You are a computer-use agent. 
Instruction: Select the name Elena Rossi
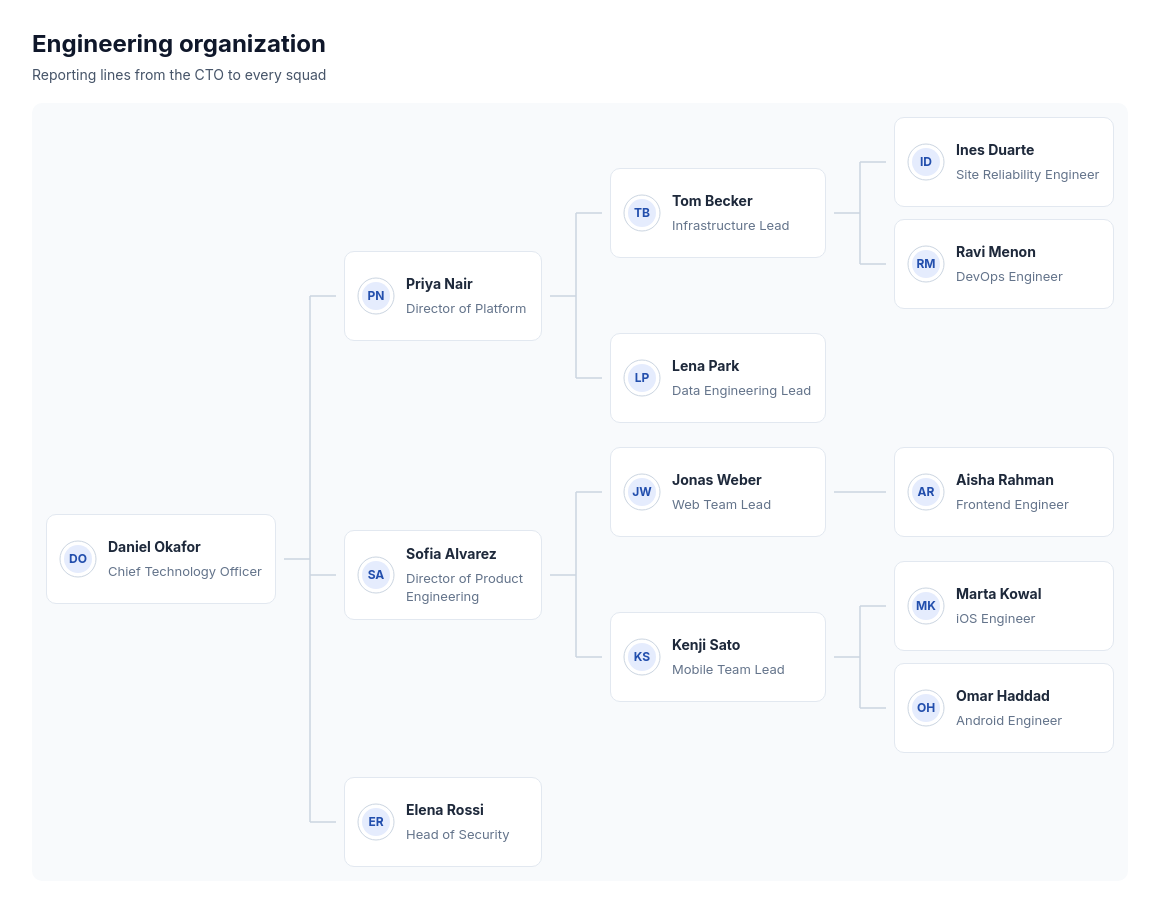click(x=445, y=810)
